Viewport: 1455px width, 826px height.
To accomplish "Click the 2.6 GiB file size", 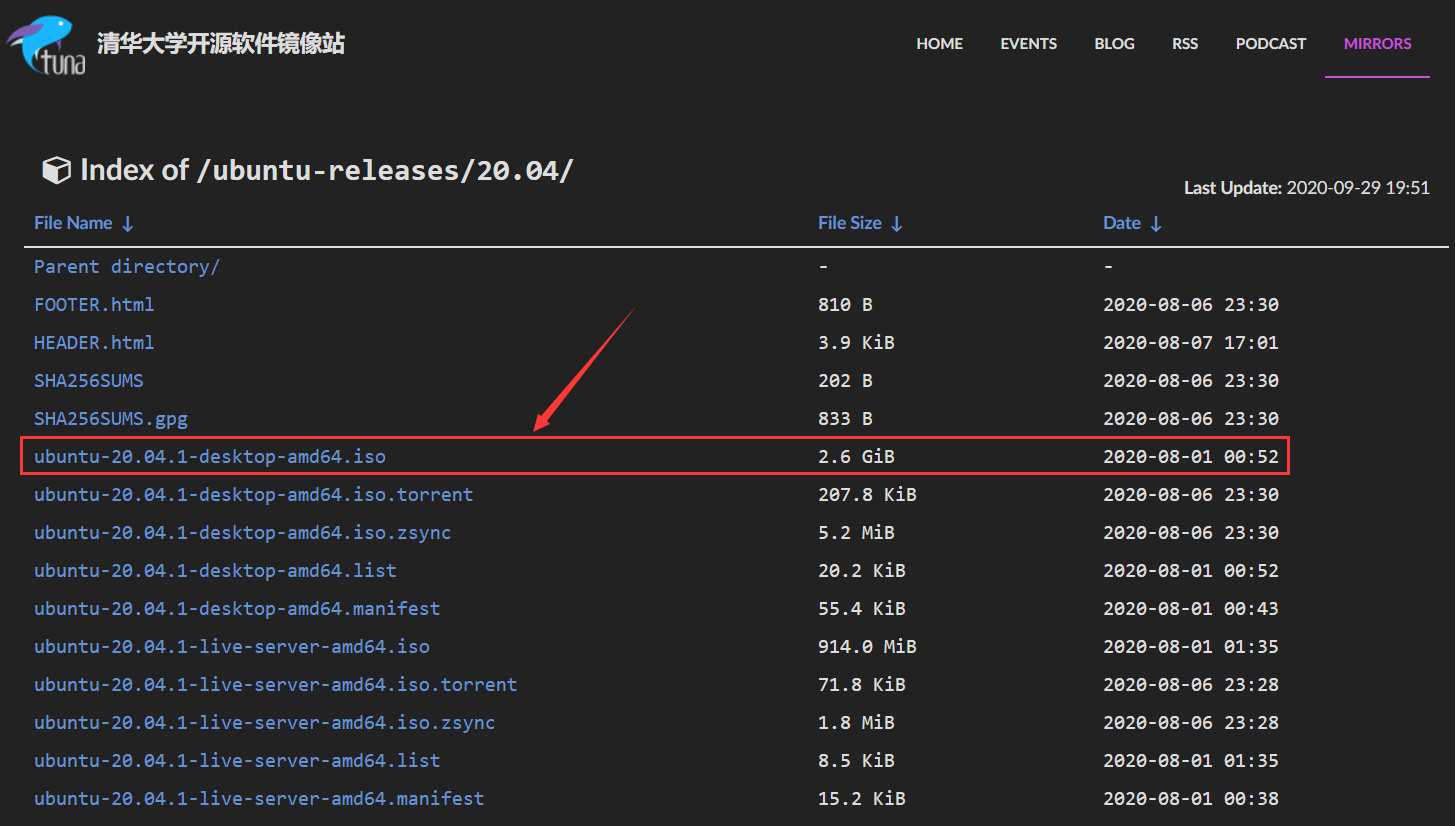I will coord(856,457).
